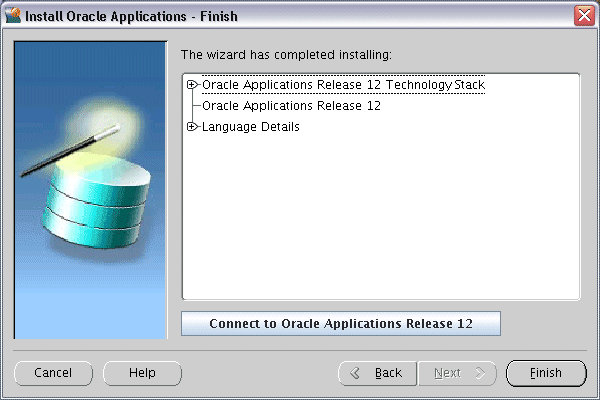The width and height of the screenshot is (600, 400).
Task: Click the Oracle installer icon in title bar
Action: click(x=13, y=16)
